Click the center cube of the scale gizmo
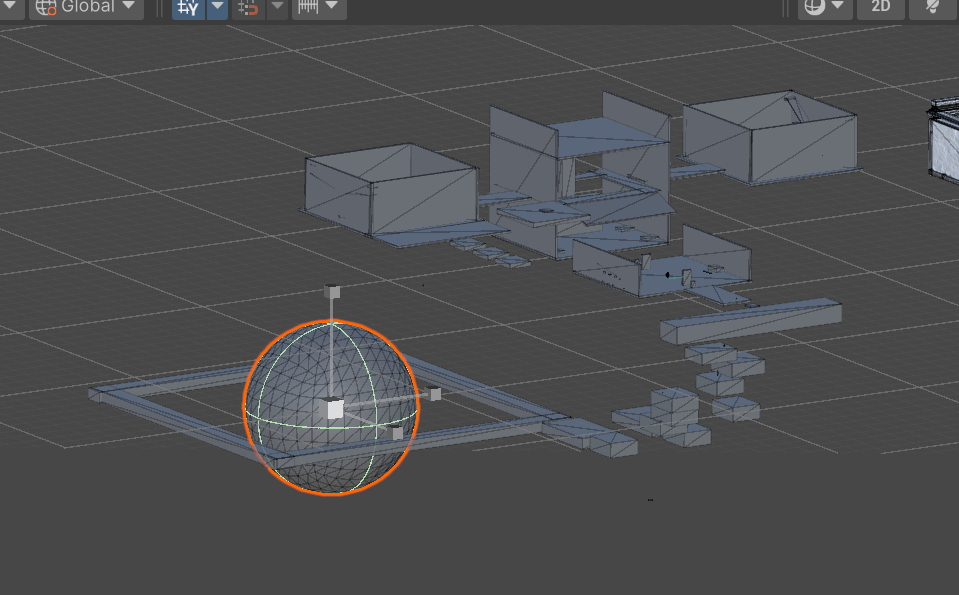959x595 pixels. pos(334,409)
